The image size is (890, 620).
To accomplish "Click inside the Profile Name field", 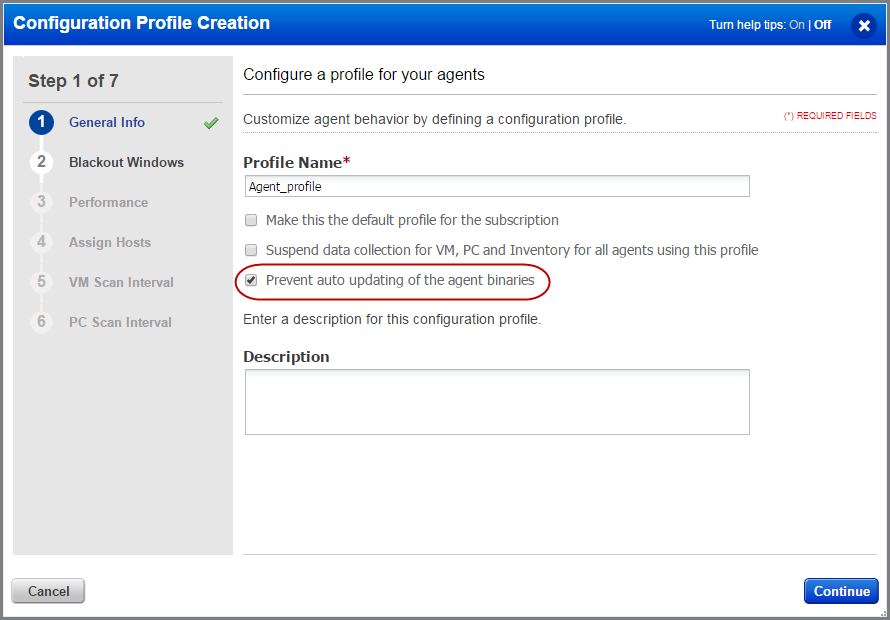I will click(x=497, y=186).
